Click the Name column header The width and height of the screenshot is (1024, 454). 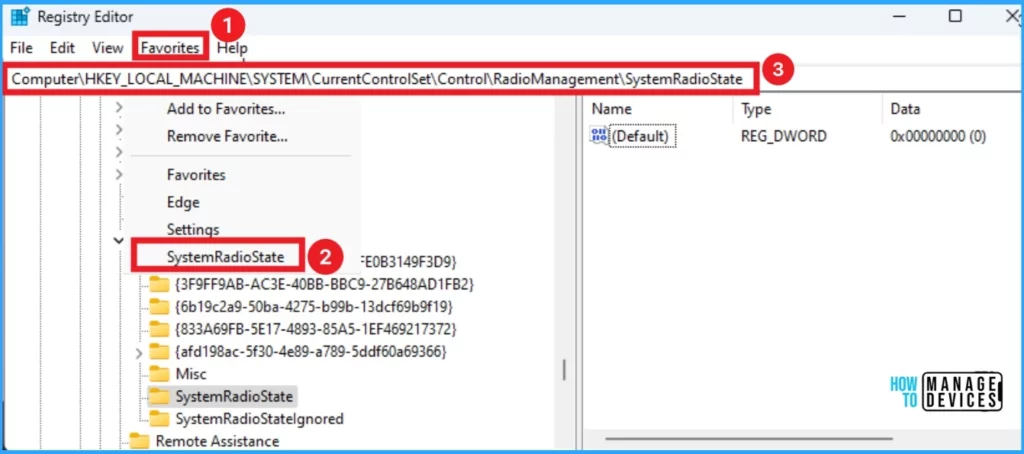pos(612,109)
